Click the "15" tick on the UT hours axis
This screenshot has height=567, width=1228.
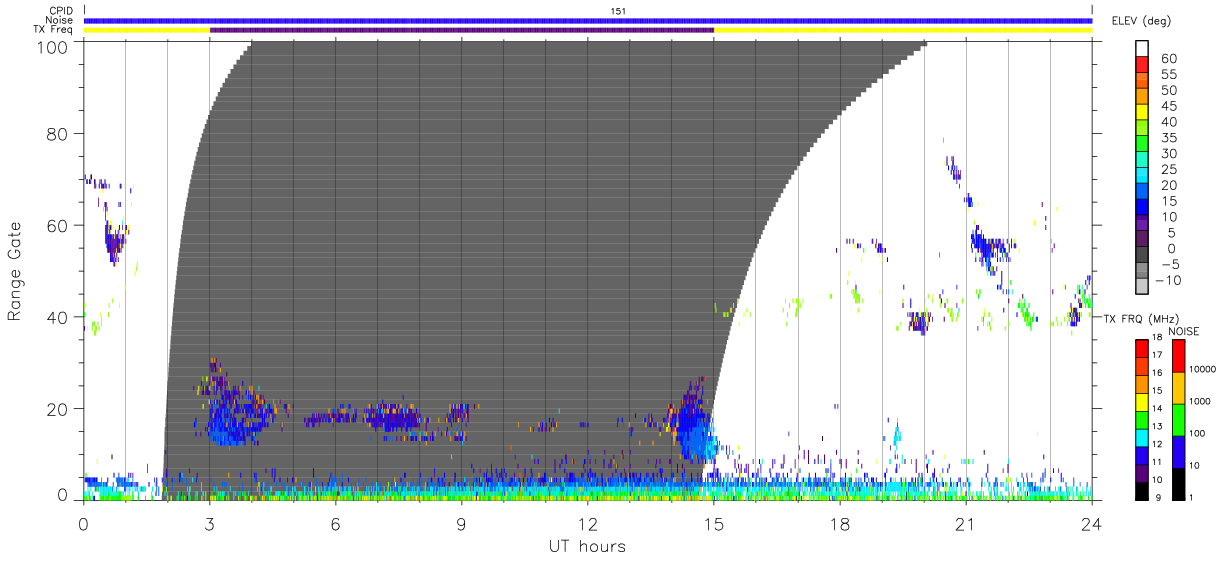(714, 523)
